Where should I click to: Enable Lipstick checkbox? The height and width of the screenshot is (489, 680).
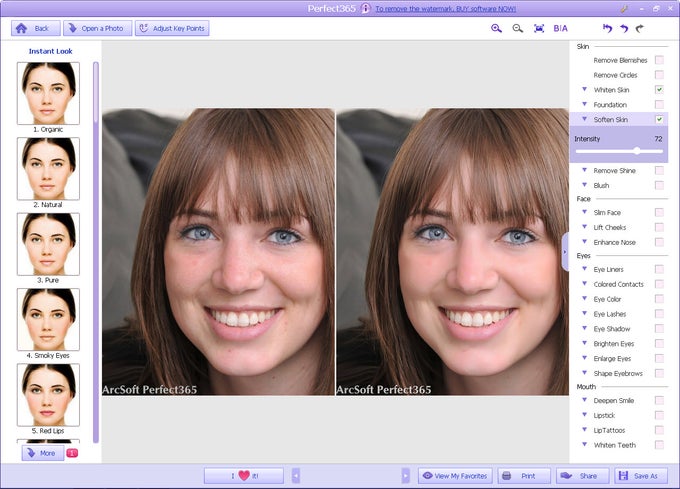pyautogui.click(x=659, y=415)
